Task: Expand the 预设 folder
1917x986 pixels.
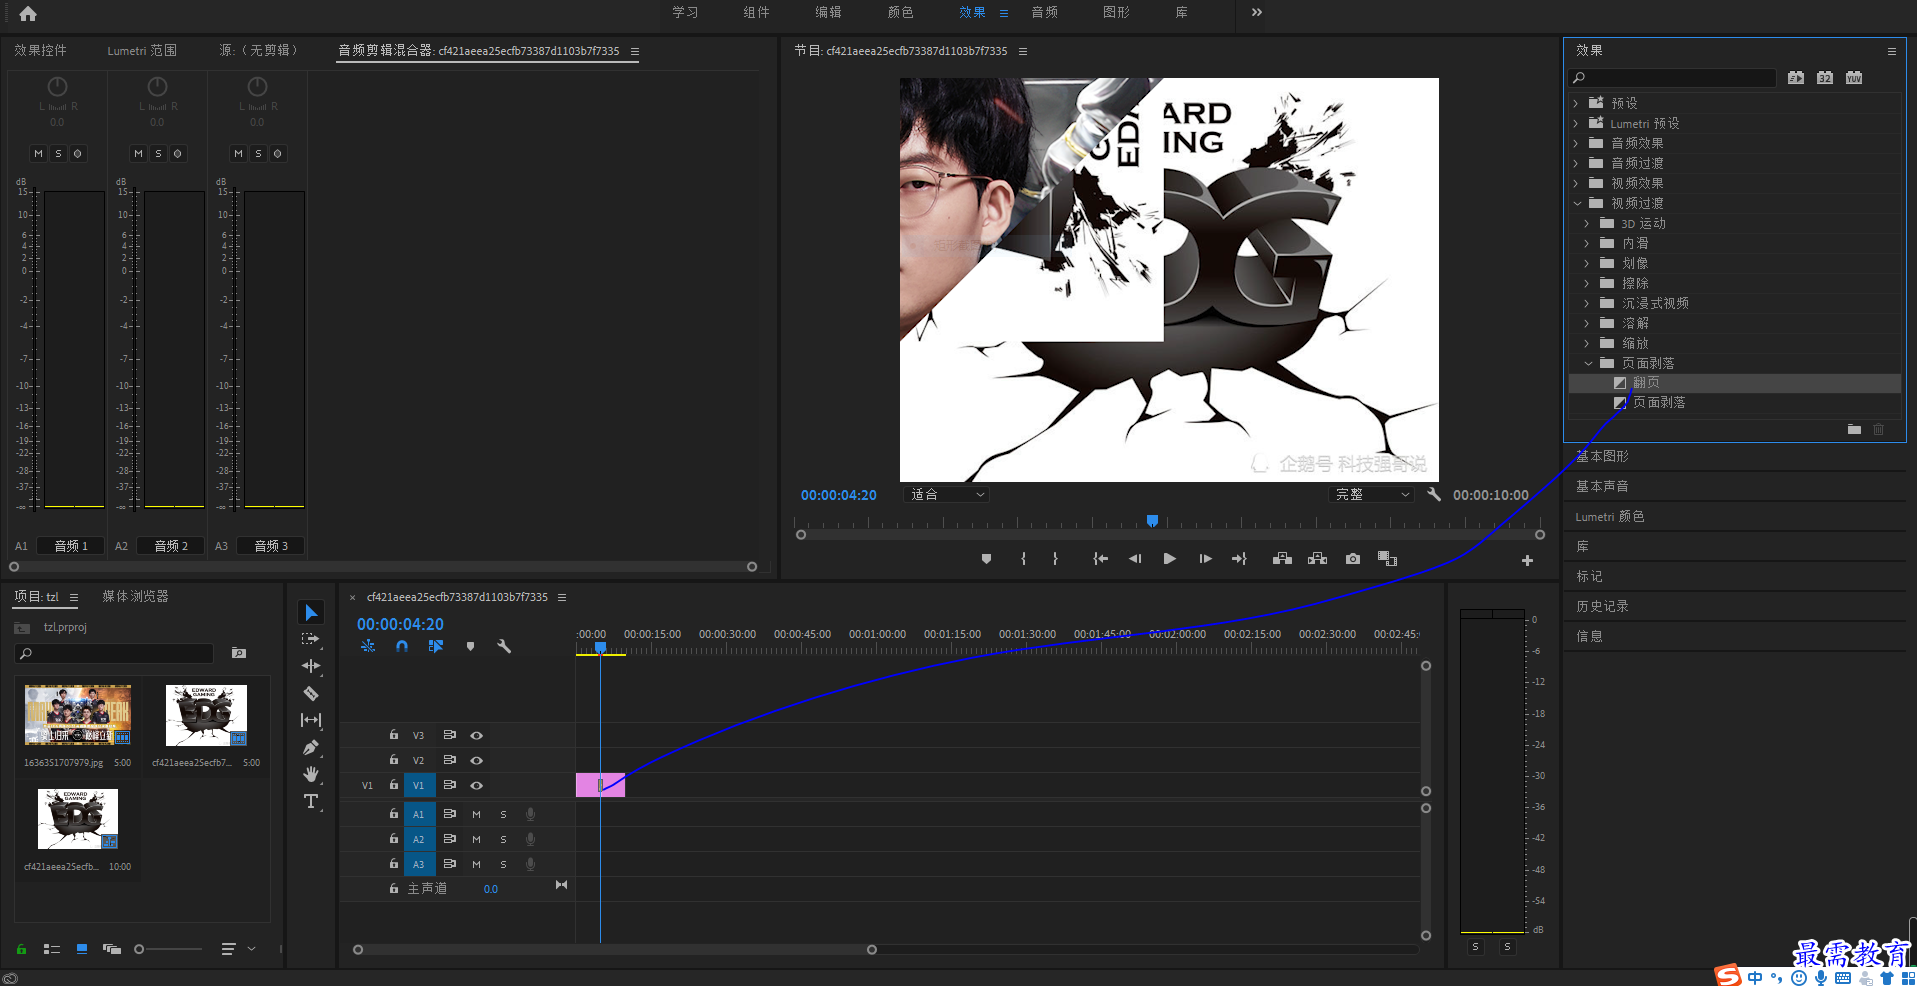Action: (x=1576, y=103)
